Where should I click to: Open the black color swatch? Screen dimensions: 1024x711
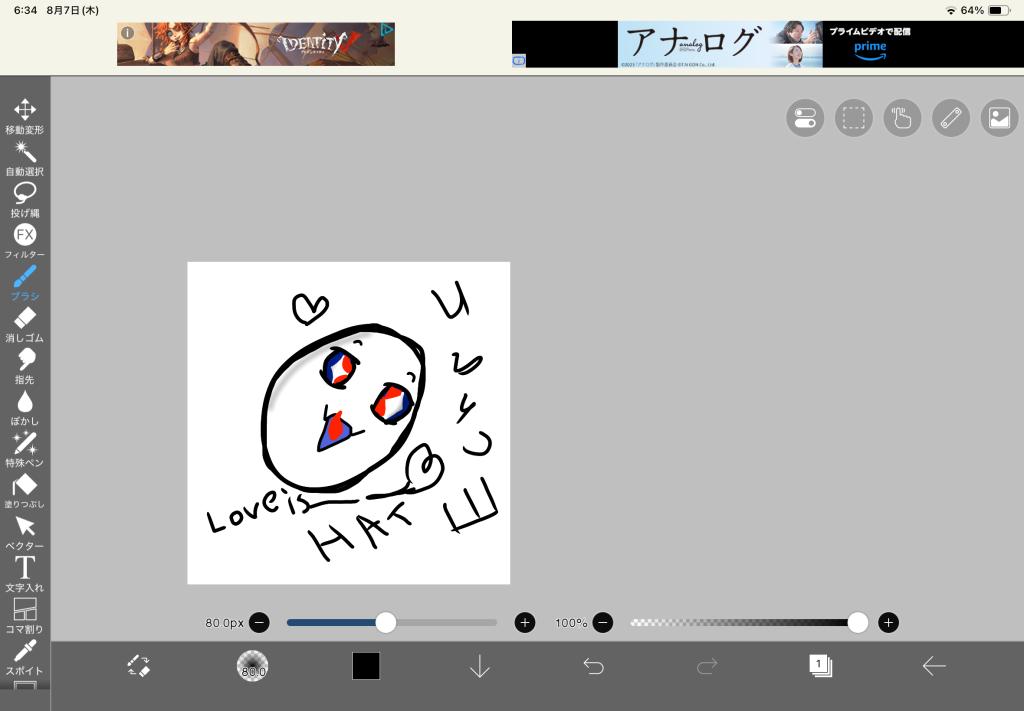point(366,666)
